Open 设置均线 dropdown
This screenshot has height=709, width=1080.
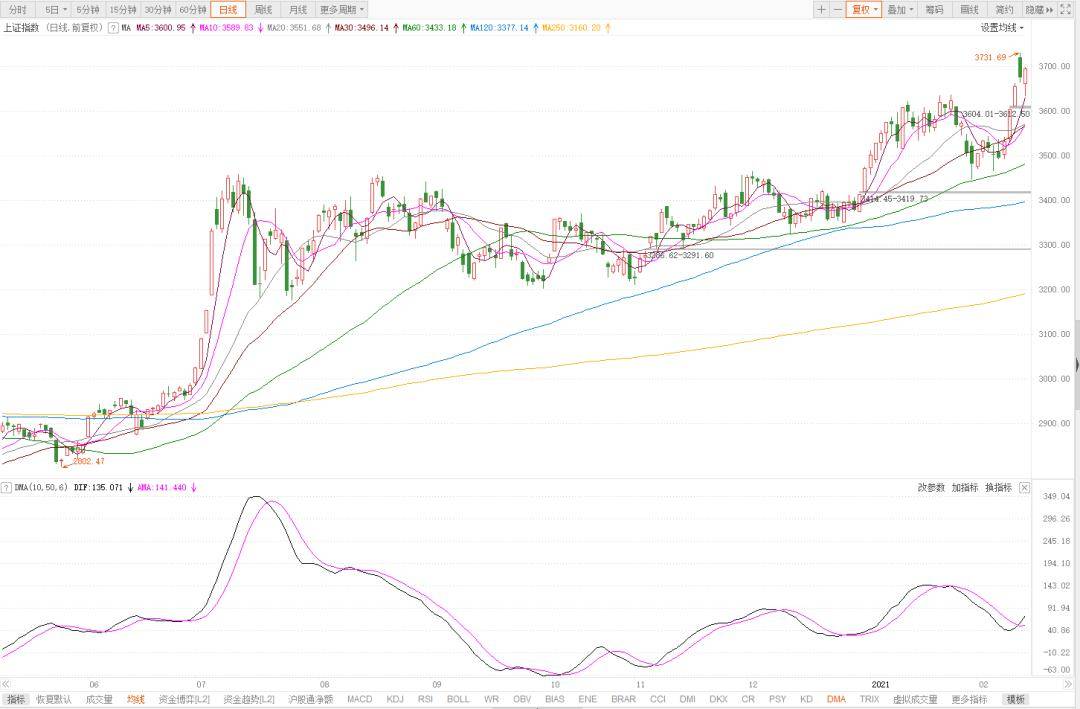pos(1002,28)
